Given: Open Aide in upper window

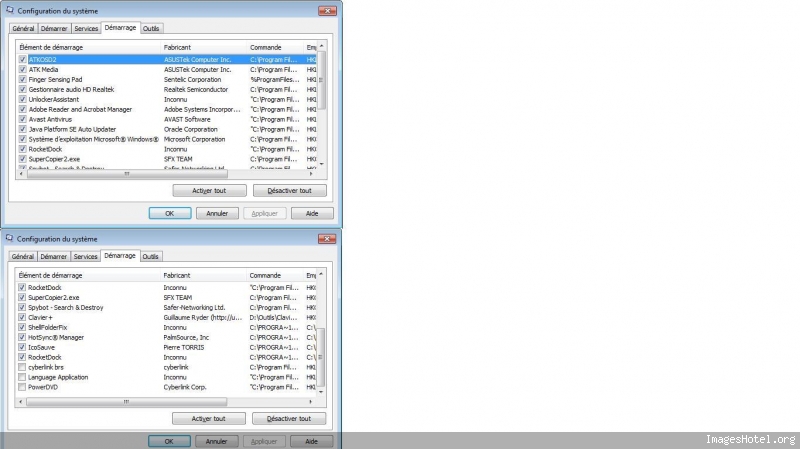Looking at the screenshot, I should pos(312,213).
